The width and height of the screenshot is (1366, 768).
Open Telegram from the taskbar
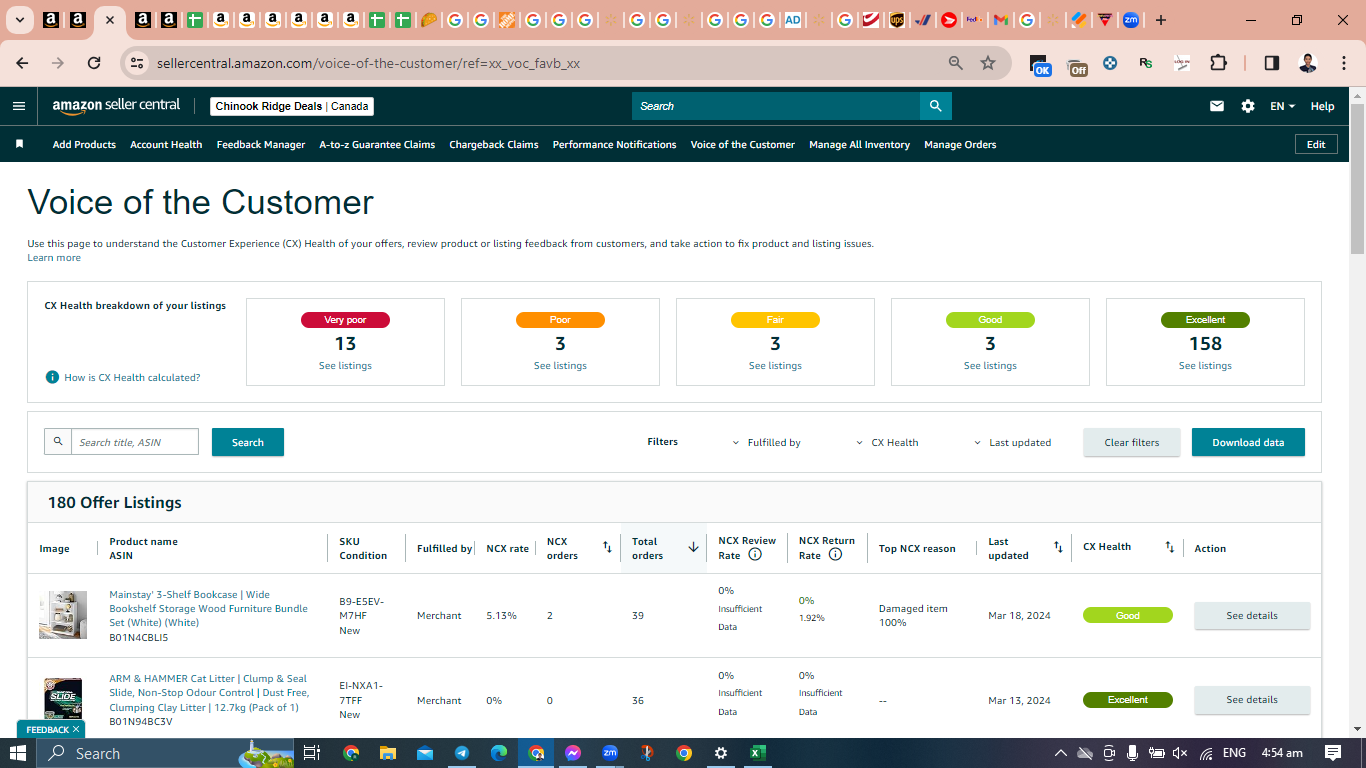click(462, 753)
